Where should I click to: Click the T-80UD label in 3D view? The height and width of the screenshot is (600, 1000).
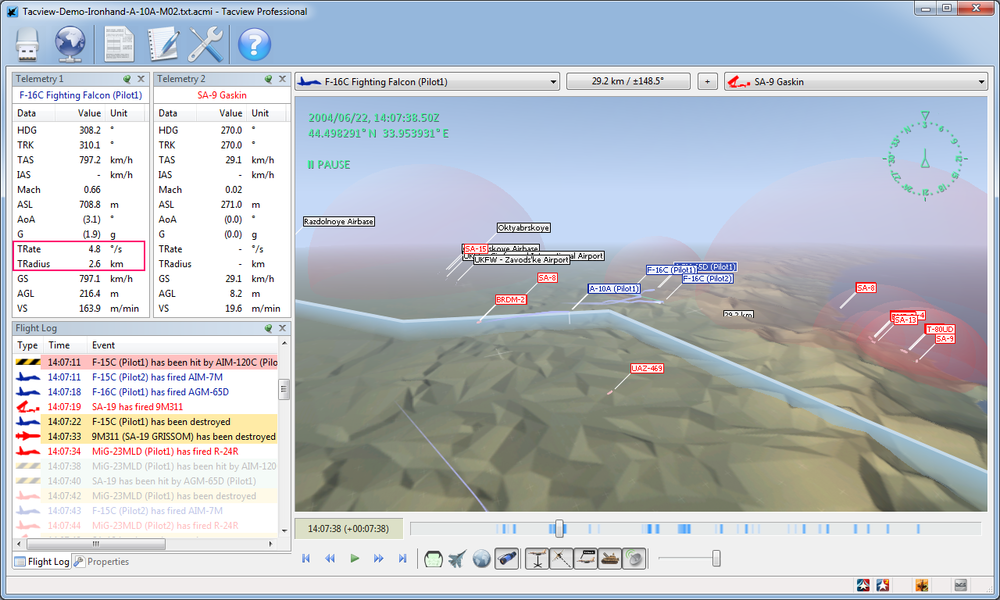tap(940, 330)
